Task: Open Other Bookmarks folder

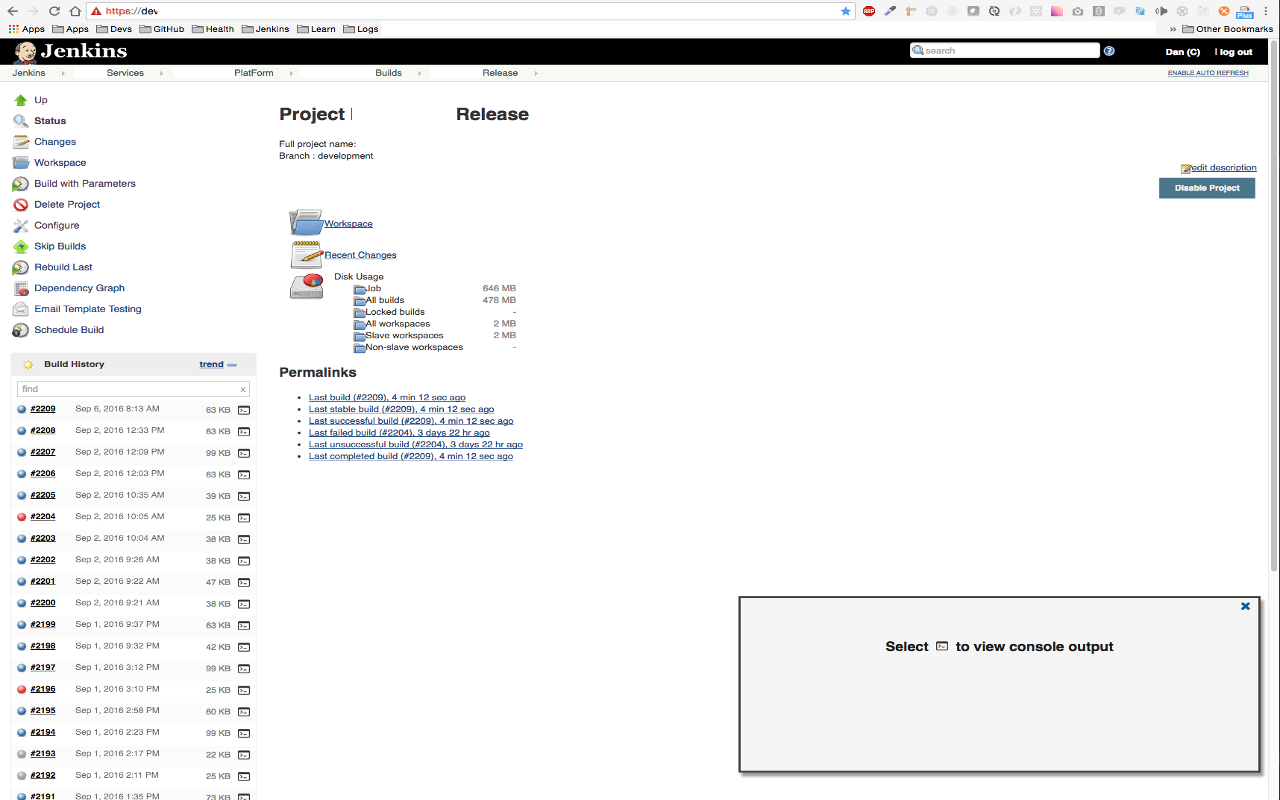Action: coord(1227,29)
